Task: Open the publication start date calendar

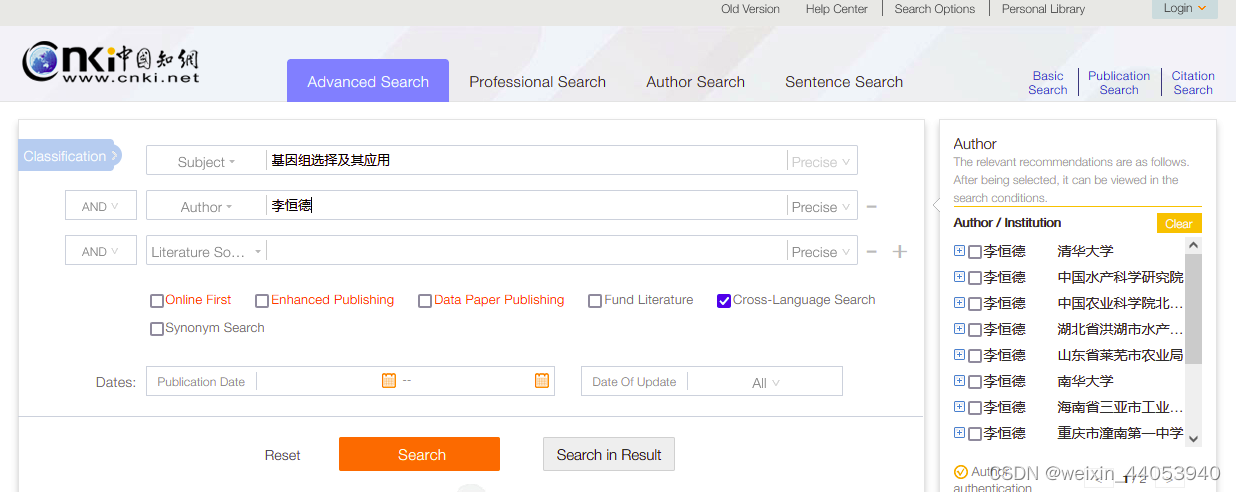Action: coord(389,380)
